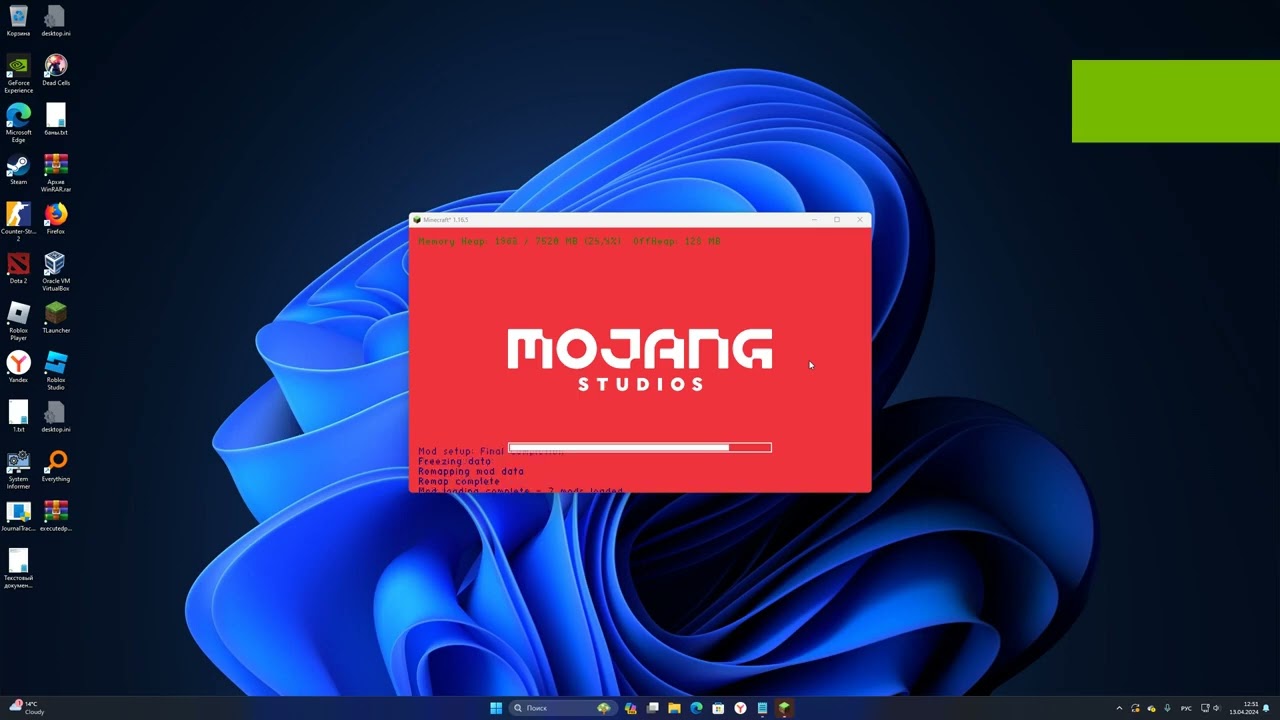Click the 'Freezing data' log line
The image size is (1280, 720).
point(455,461)
